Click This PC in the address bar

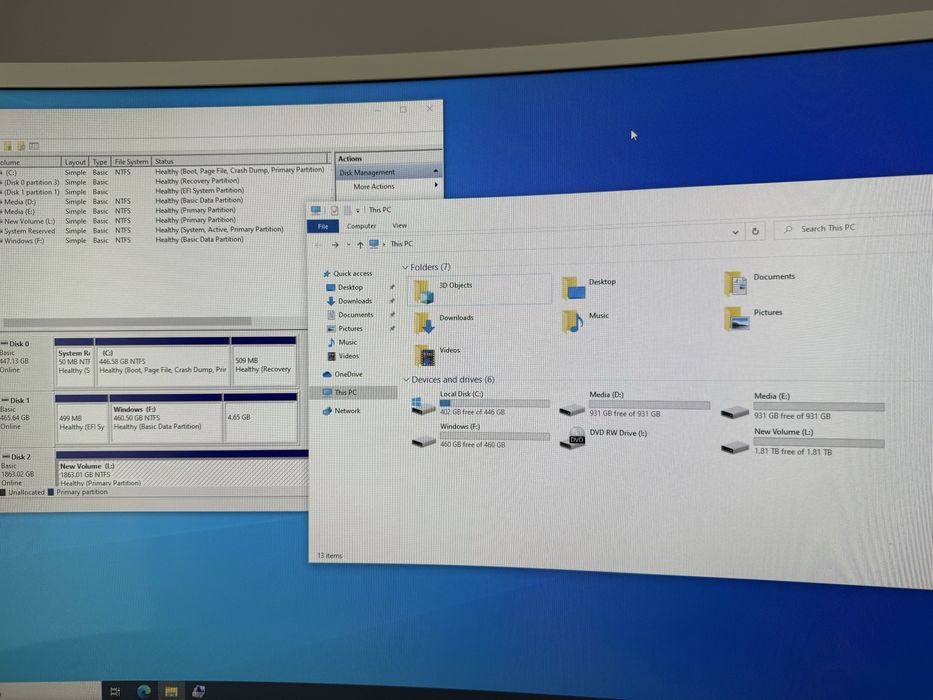(x=402, y=243)
